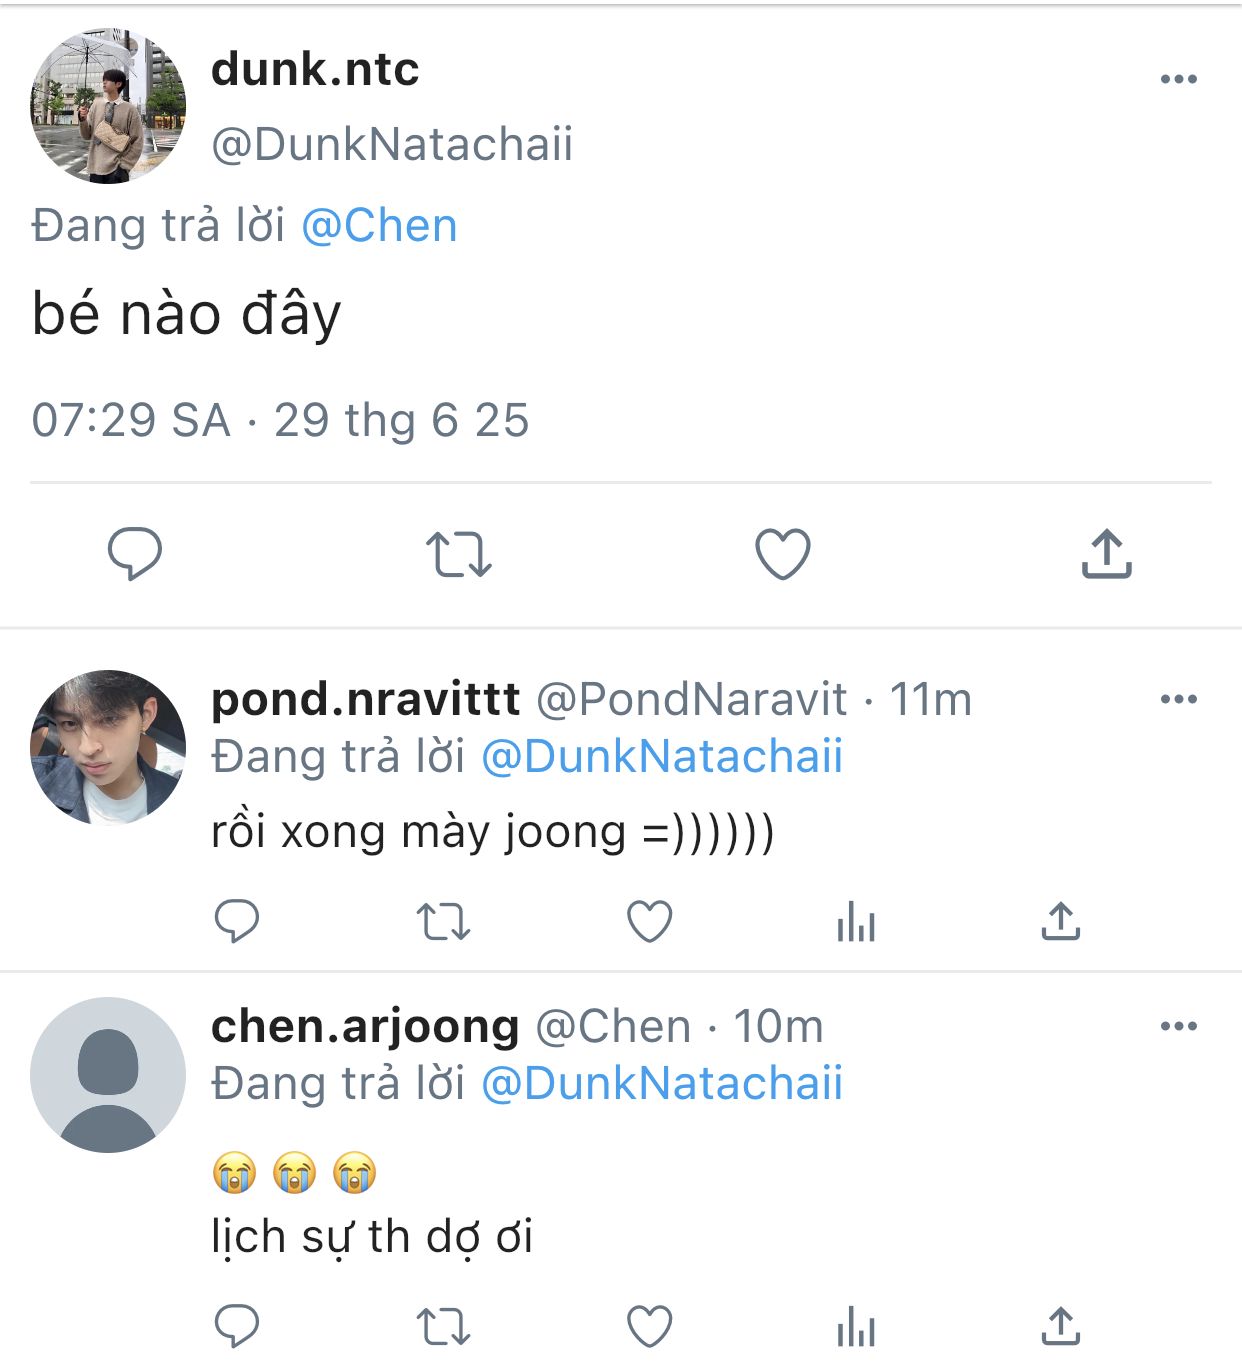Retweet dunk.ntc's main tweet
This screenshot has width=1242, height=1365.
click(x=459, y=554)
